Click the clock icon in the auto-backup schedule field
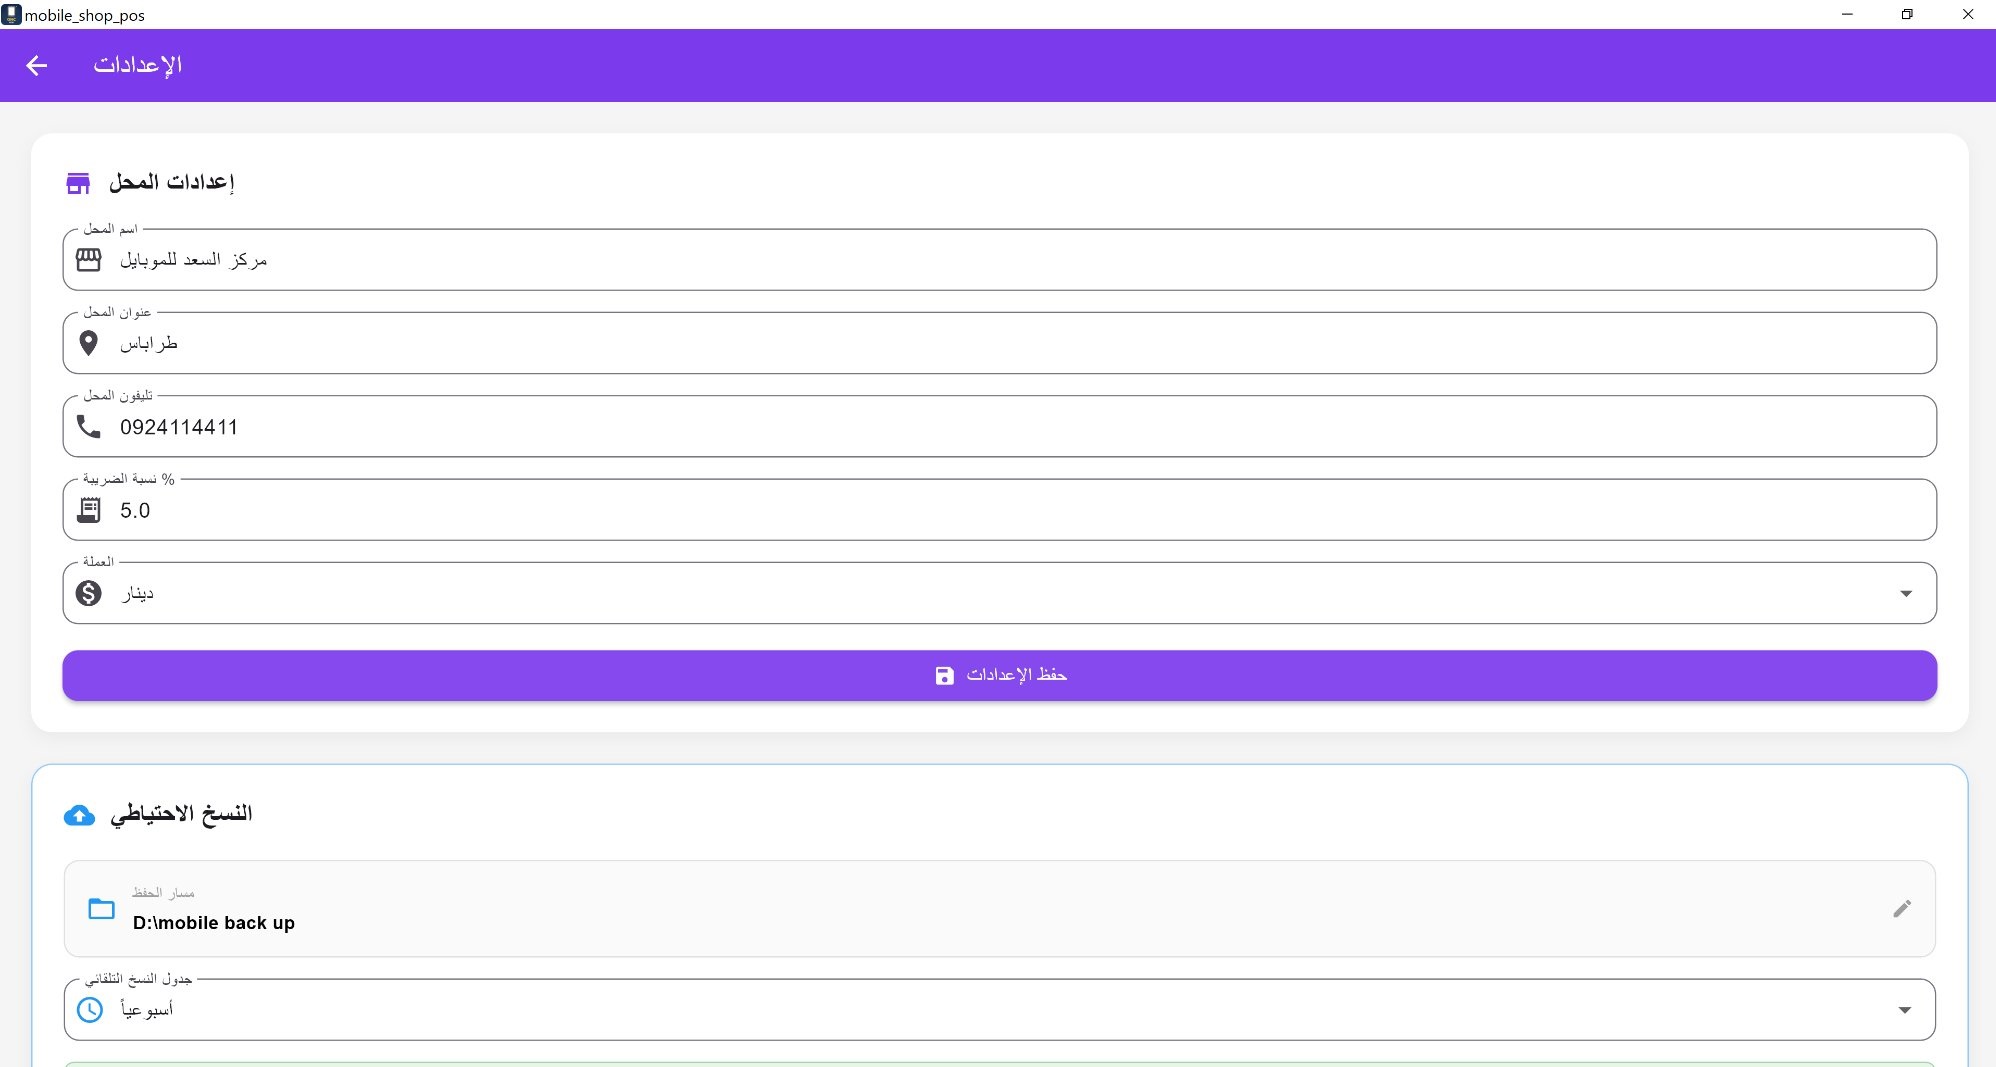Screen dimensions: 1996x1067 tap(90, 1010)
